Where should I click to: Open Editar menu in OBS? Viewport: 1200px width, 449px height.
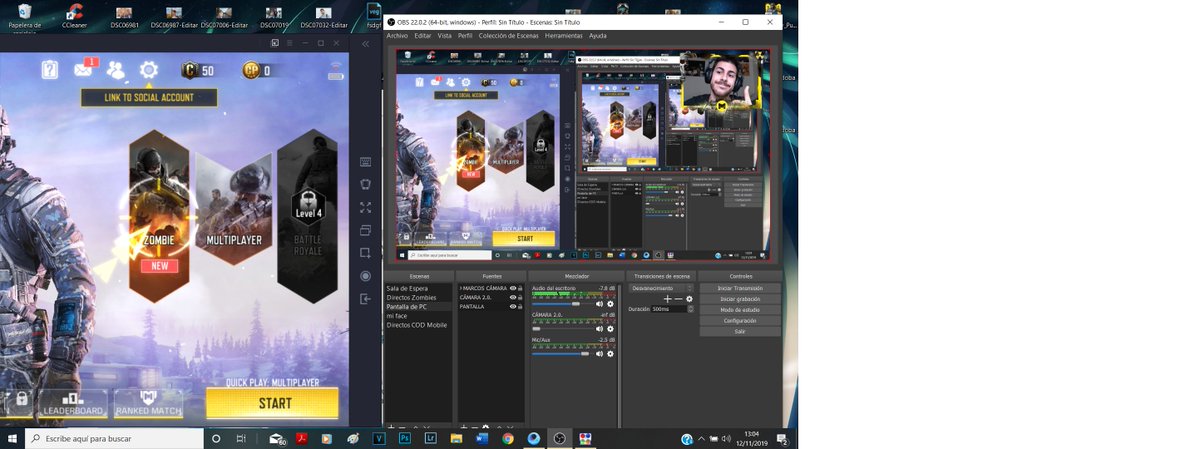423,35
